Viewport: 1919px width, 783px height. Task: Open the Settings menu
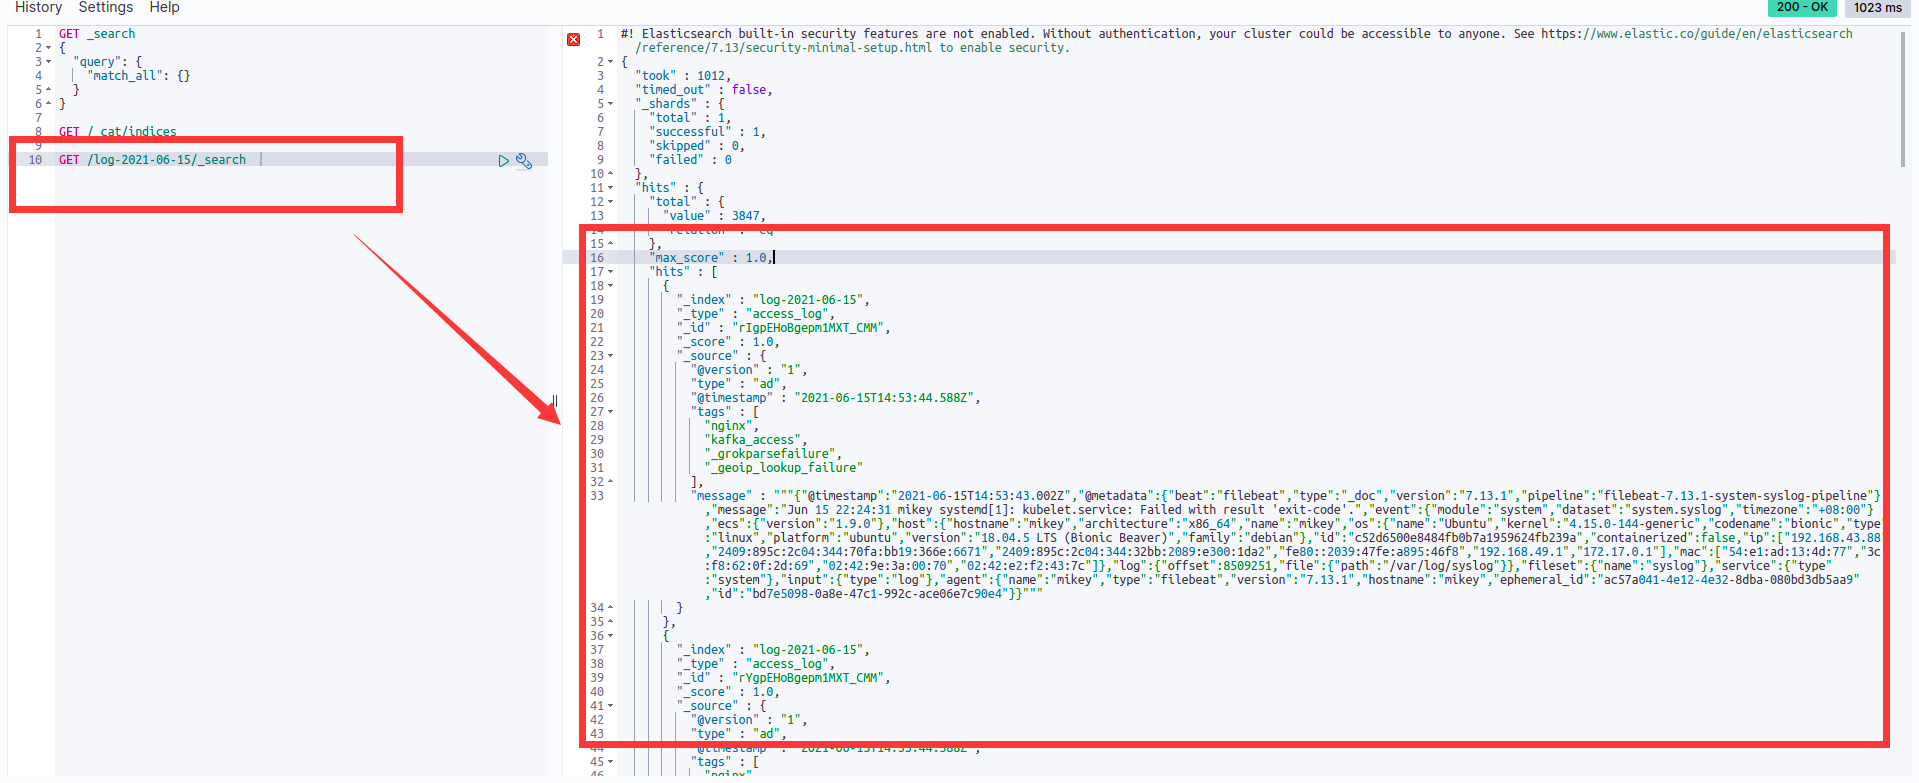[x=106, y=7]
